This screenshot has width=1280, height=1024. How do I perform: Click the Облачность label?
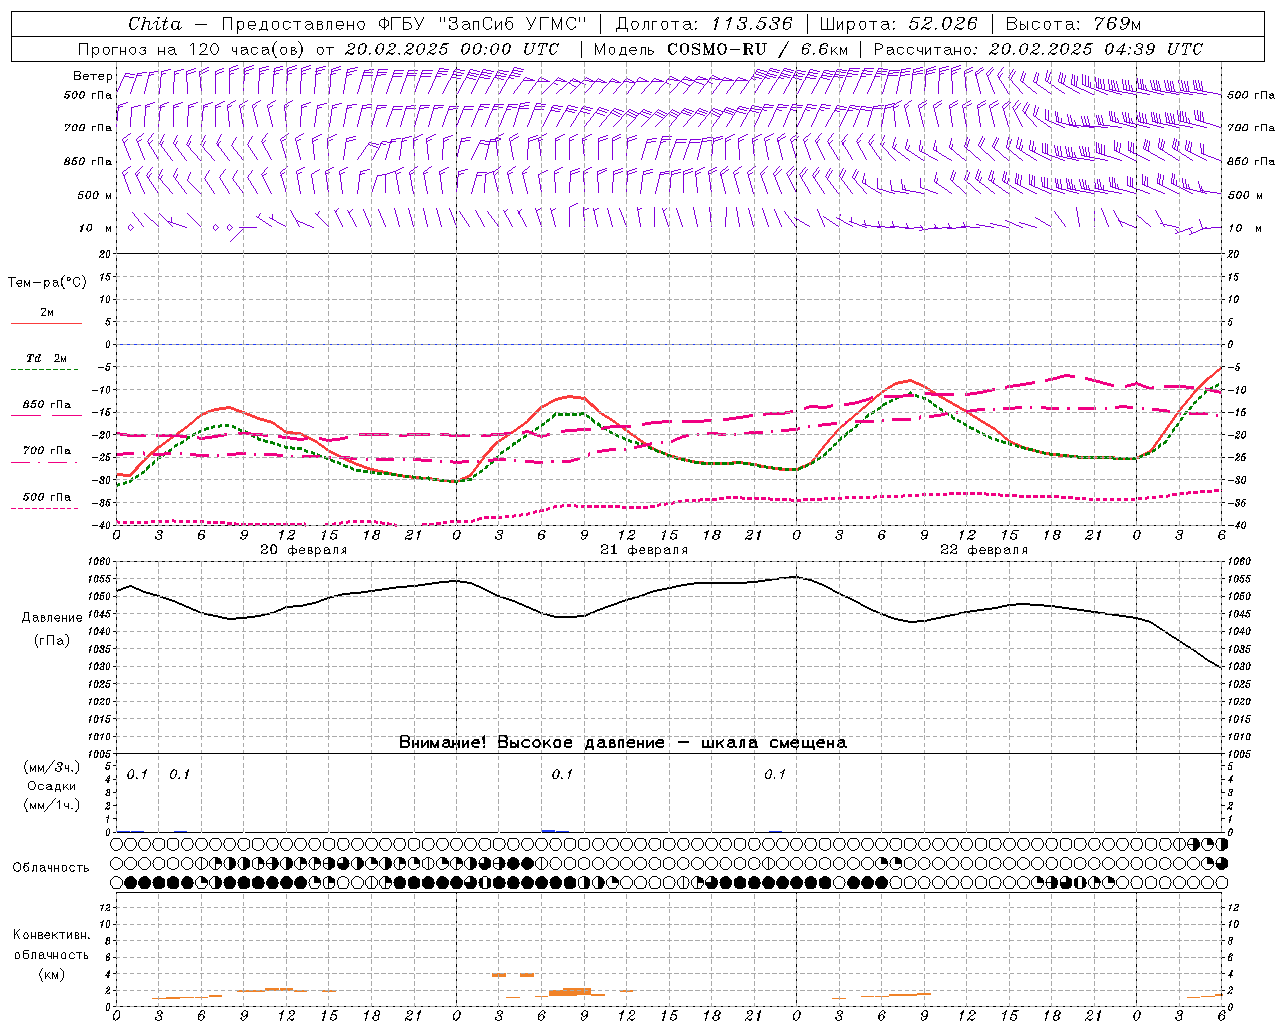click(51, 867)
